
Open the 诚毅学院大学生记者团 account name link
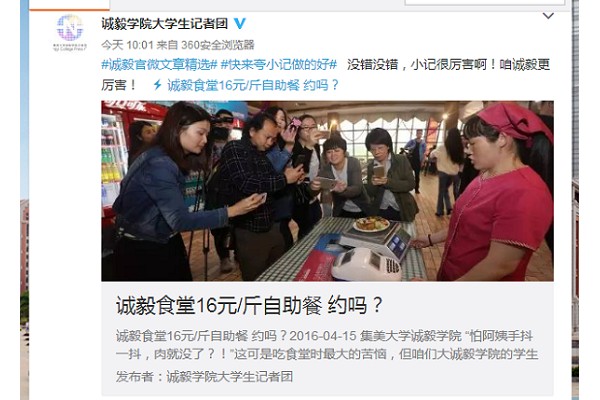[x=165, y=24]
